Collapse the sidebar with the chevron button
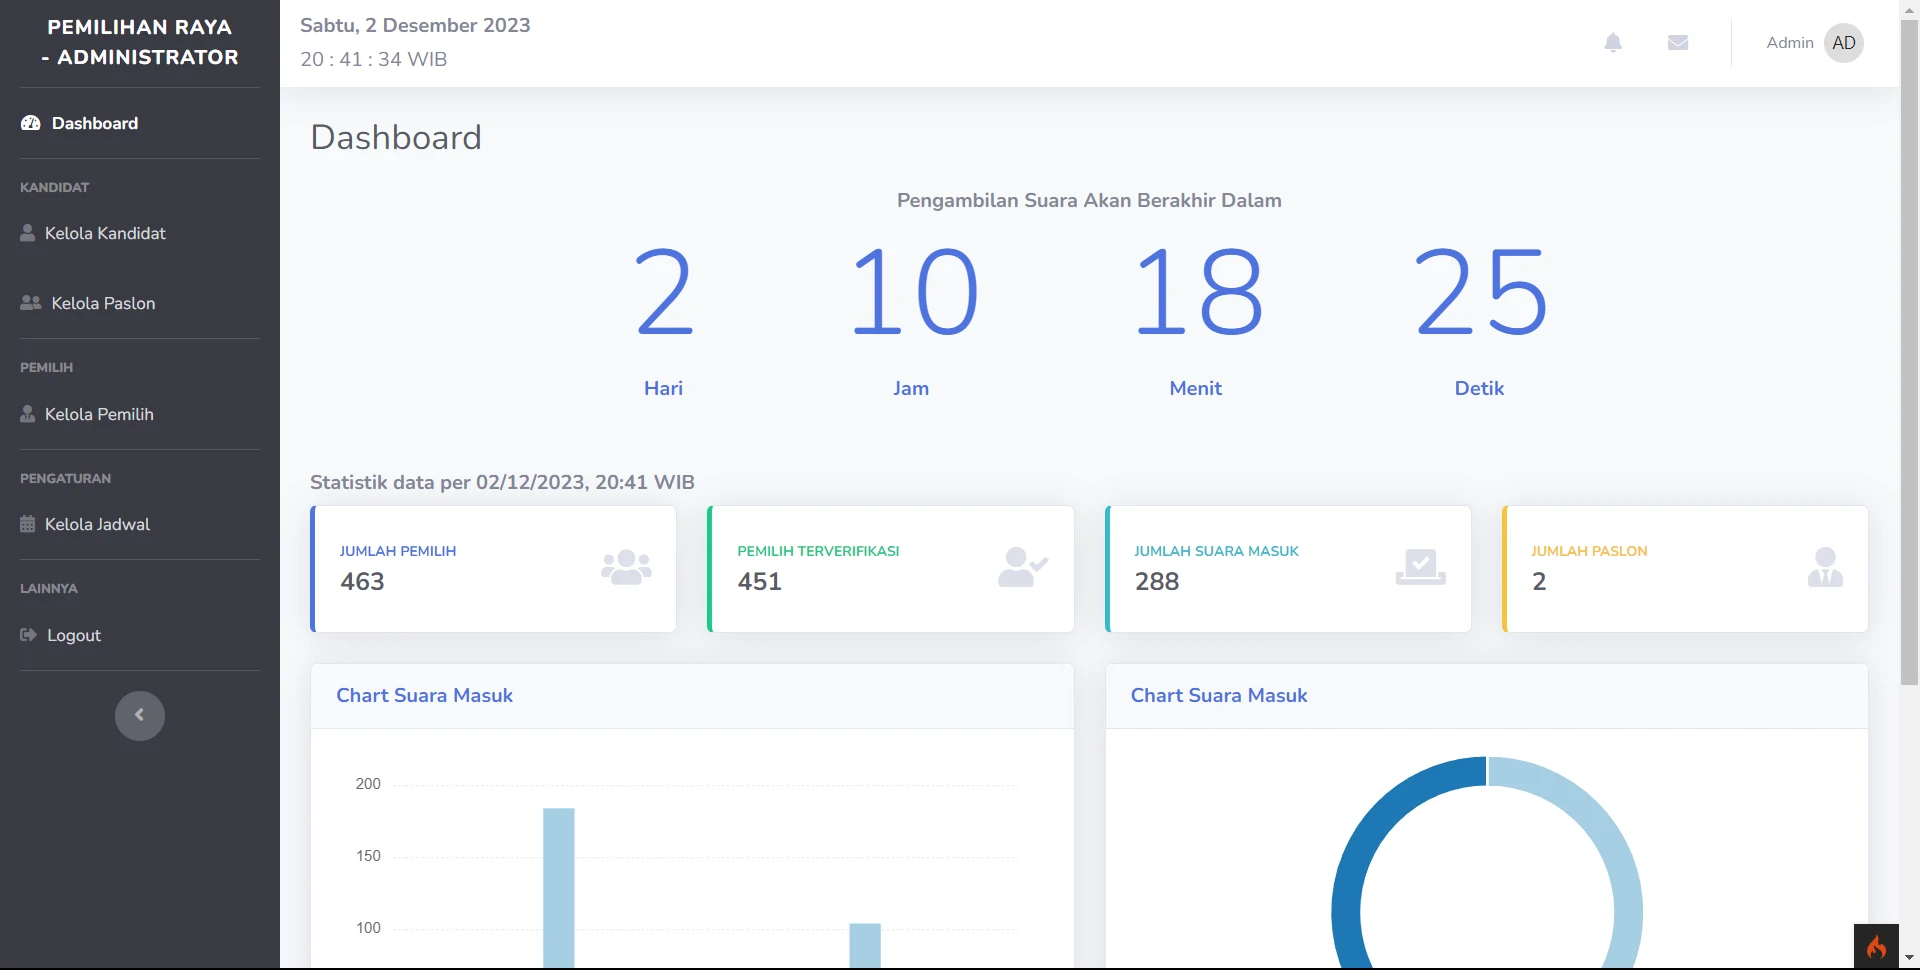This screenshot has width=1920, height=970. tap(140, 715)
